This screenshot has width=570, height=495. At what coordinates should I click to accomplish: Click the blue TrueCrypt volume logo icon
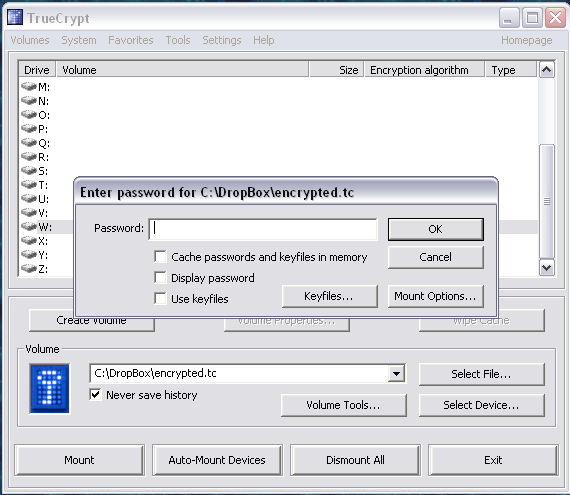(49, 389)
